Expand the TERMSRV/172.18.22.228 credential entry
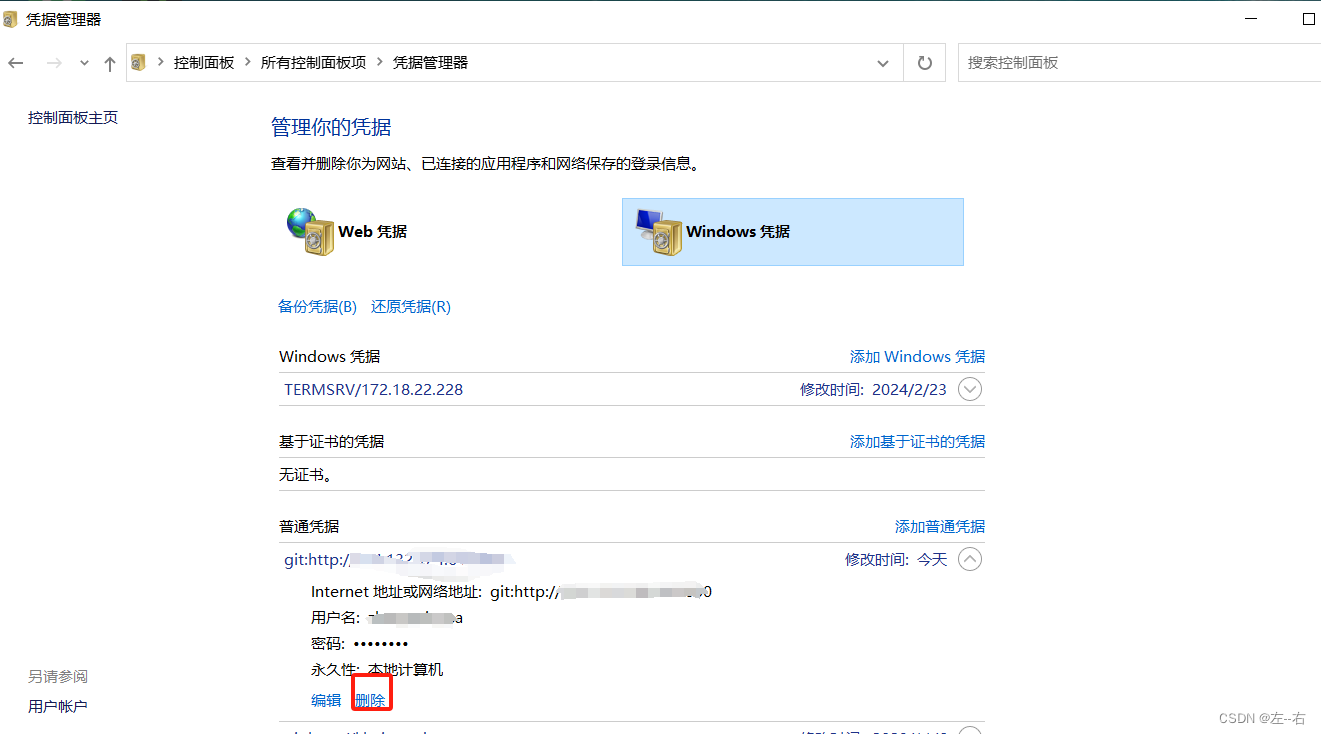The image size is (1321, 734). (968, 389)
